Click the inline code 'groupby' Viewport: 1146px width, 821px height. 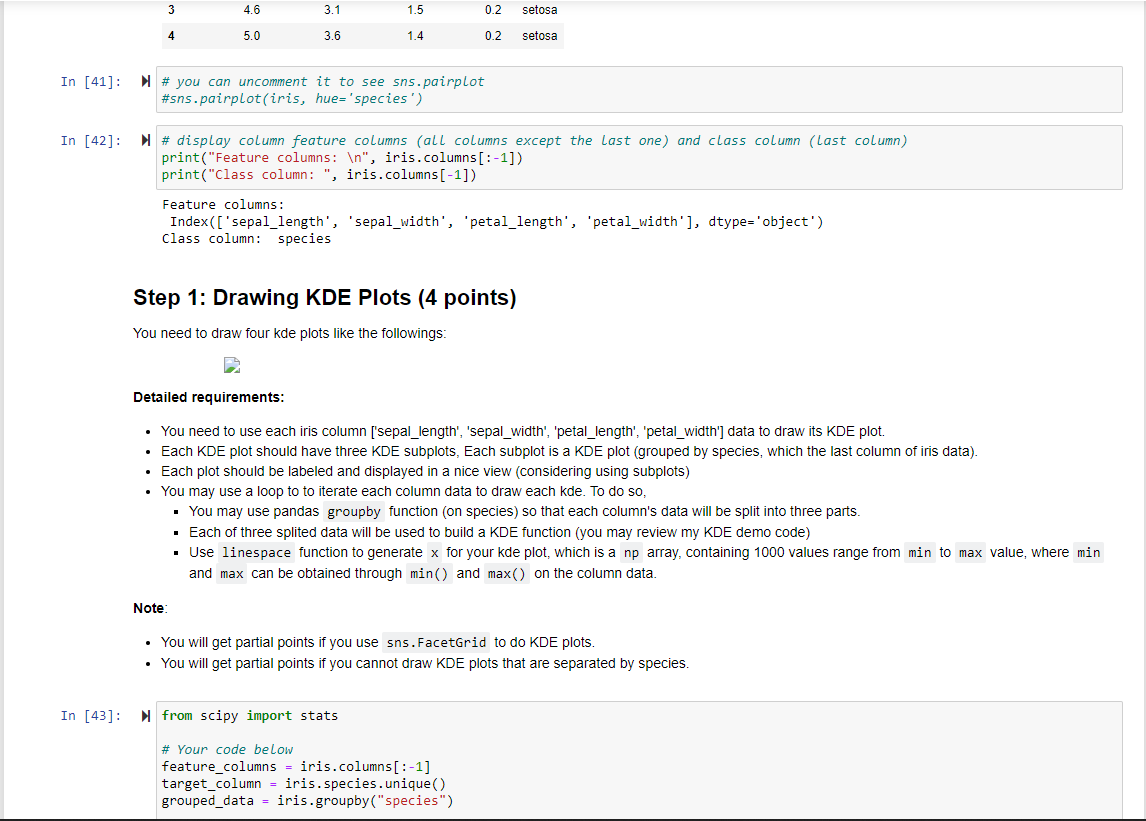354,512
